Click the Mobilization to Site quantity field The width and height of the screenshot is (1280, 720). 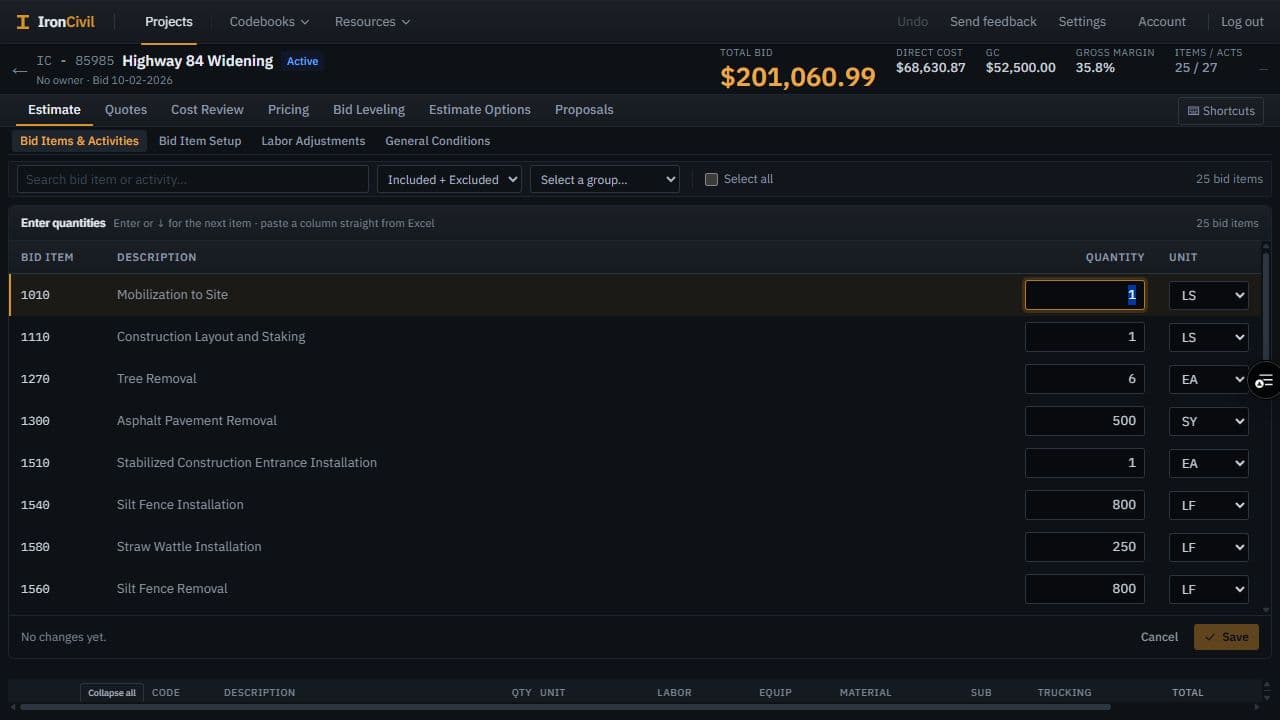click(1085, 295)
